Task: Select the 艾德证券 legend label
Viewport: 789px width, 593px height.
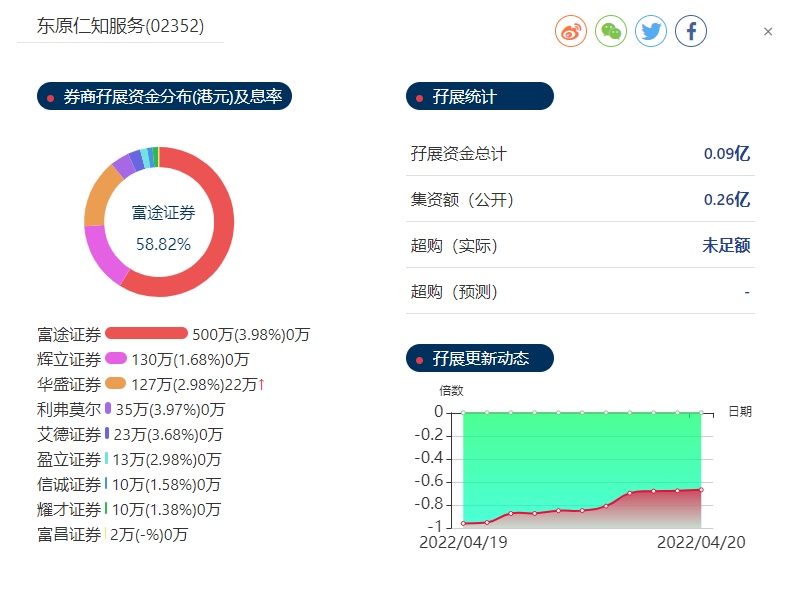Action: point(69,434)
